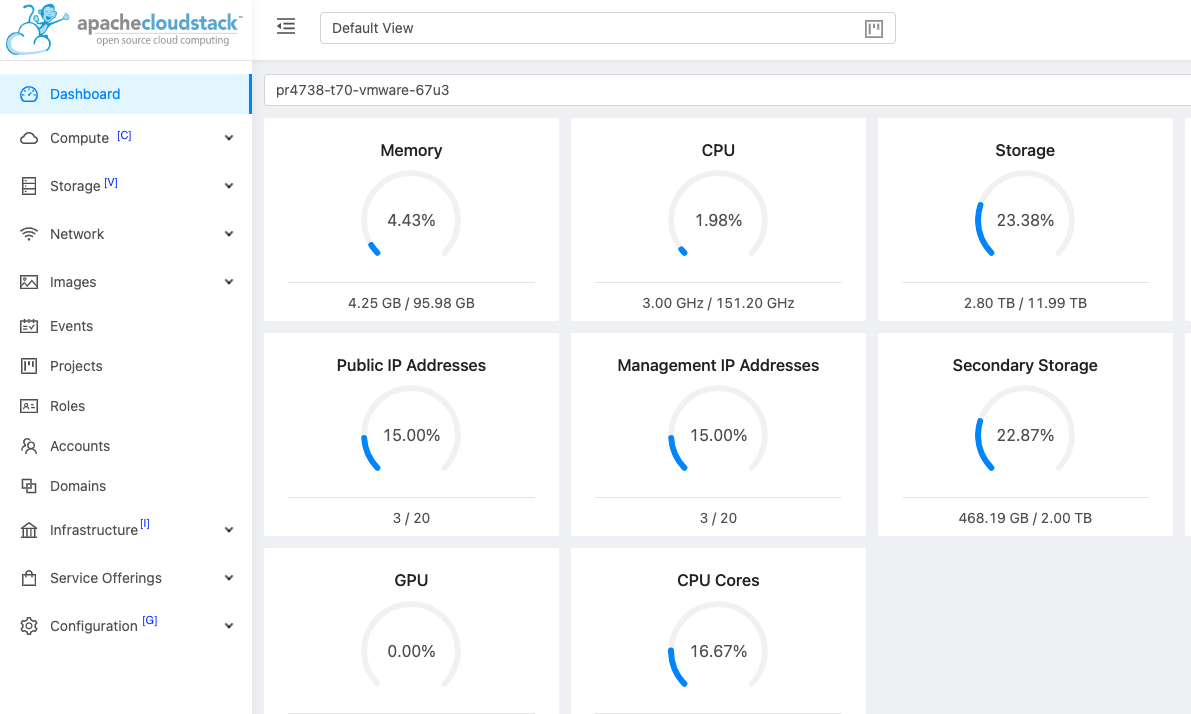
Task: Click the Infrastructure bank icon
Action: pyautogui.click(x=29, y=530)
